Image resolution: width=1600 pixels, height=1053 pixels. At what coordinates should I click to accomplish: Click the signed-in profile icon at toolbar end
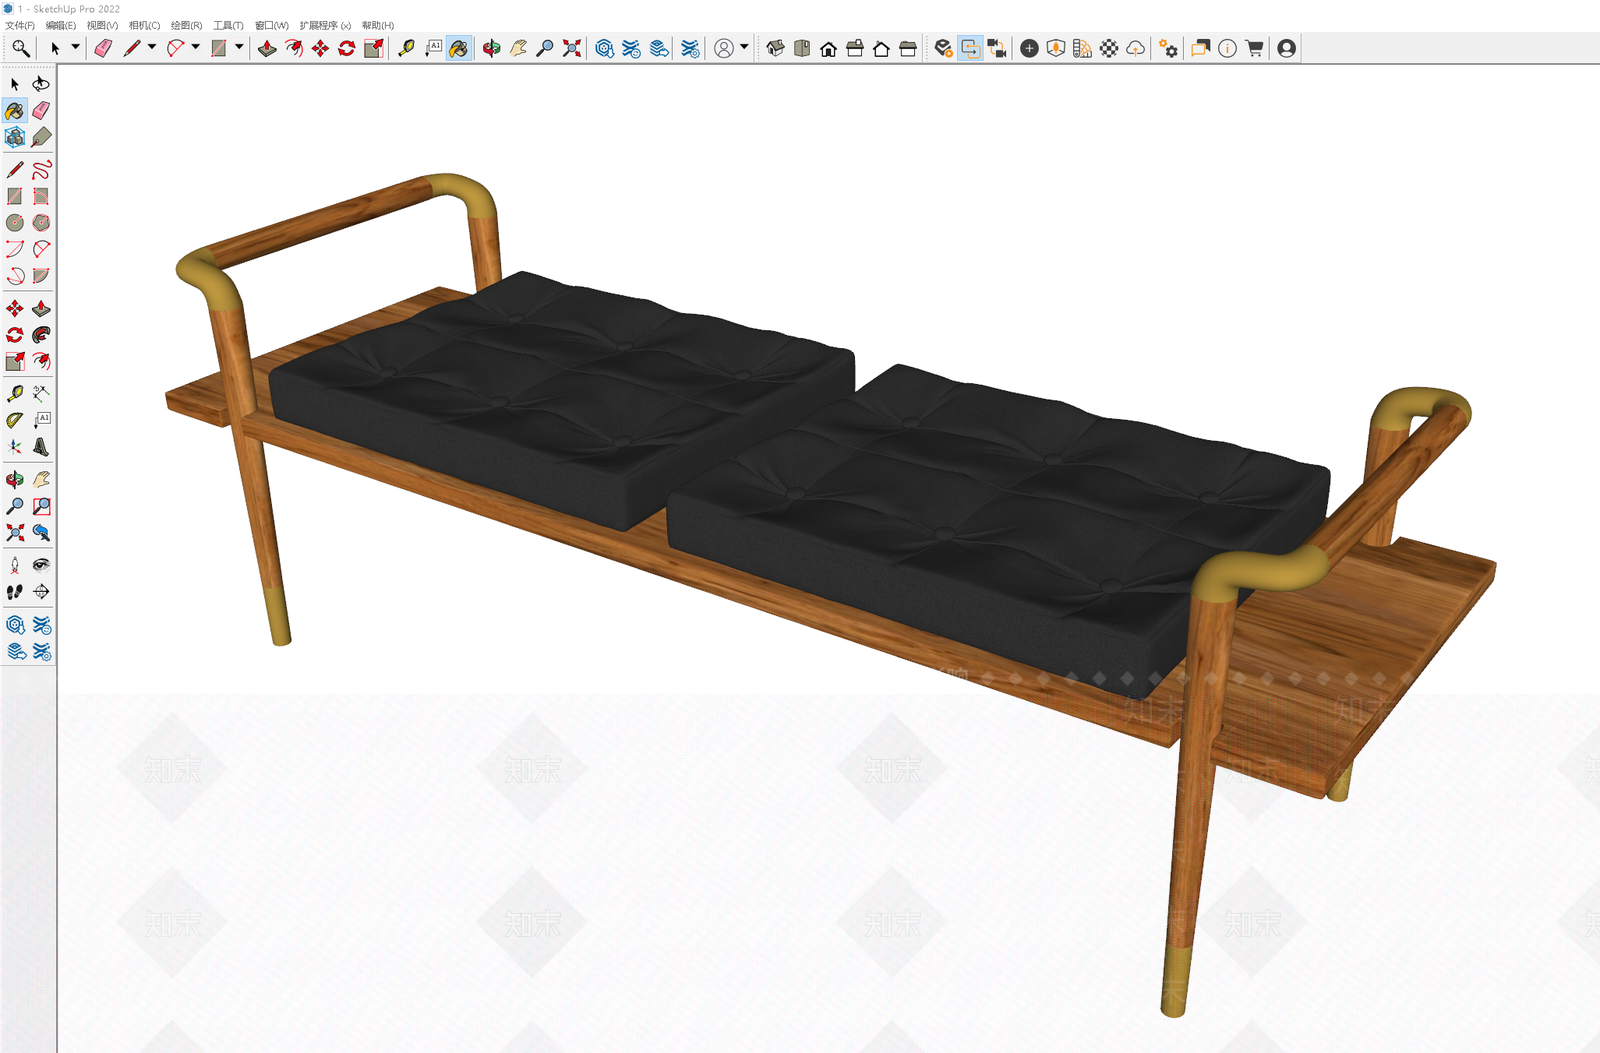tap(1286, 48)
